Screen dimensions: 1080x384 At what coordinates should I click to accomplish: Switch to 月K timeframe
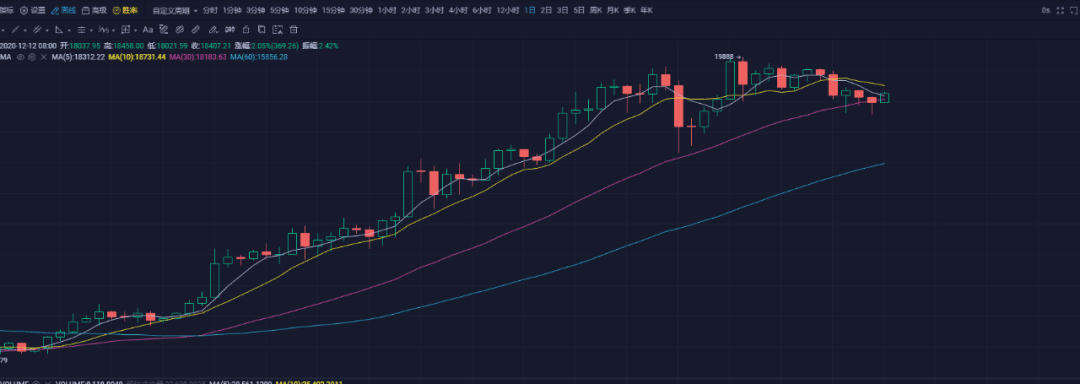click(613, 10)
